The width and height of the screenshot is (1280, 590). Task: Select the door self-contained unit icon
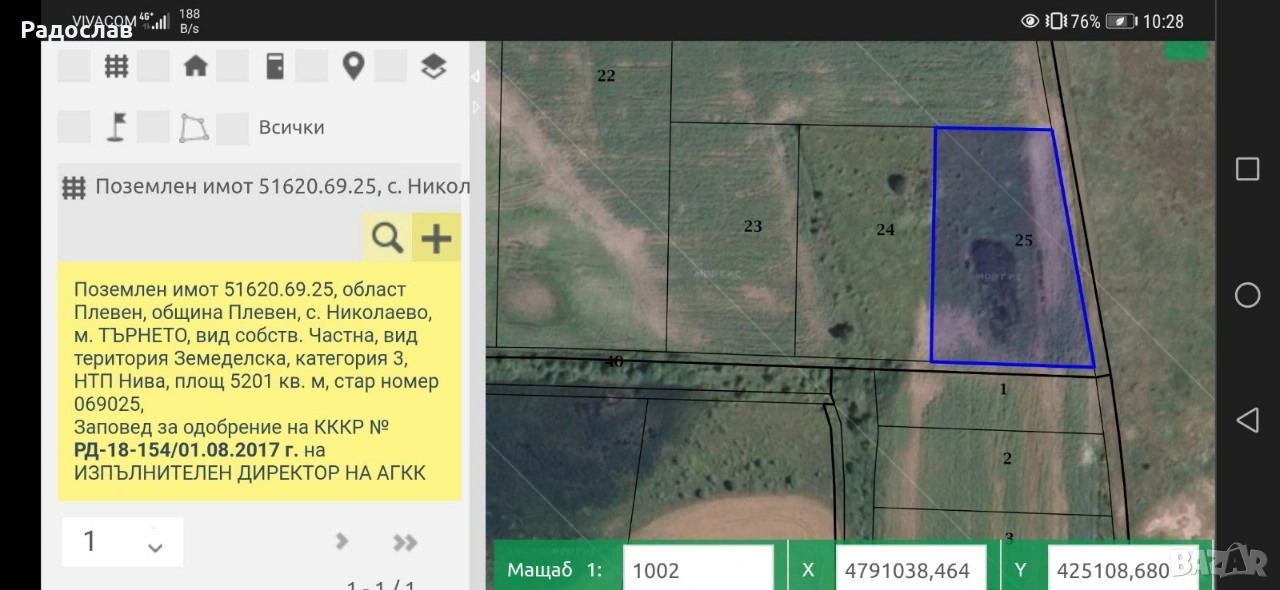[274, 67]
